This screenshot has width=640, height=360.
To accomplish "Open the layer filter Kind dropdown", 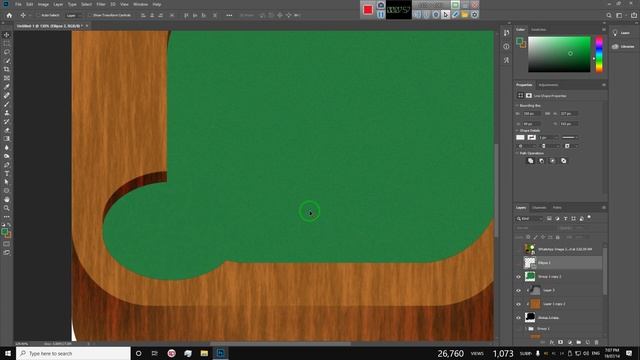I will [529, 218].
